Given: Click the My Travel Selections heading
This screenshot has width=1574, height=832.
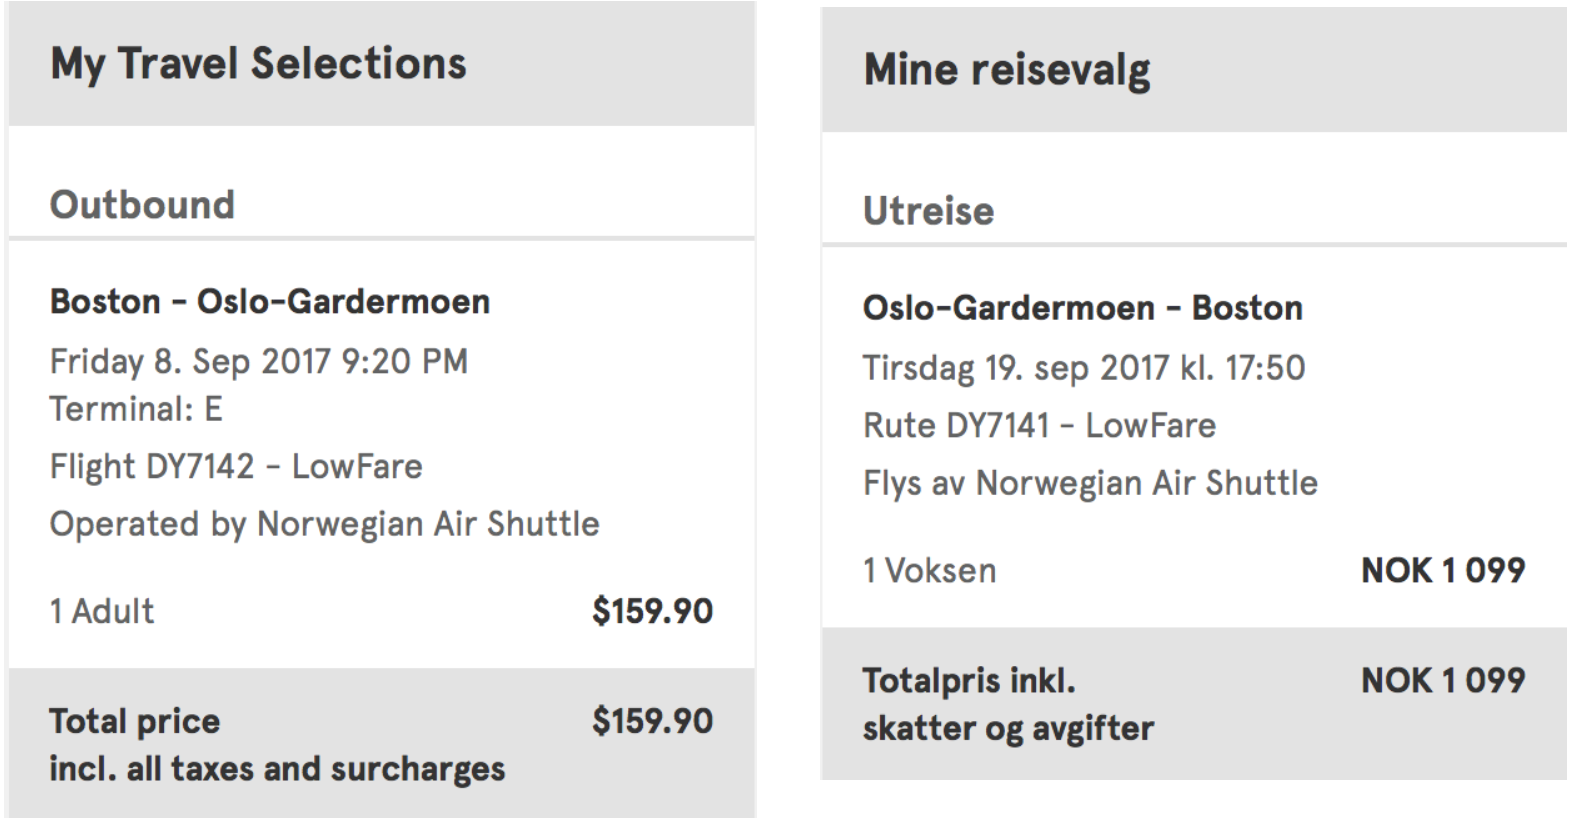Looking at the screenshot, I should (258, 64).
